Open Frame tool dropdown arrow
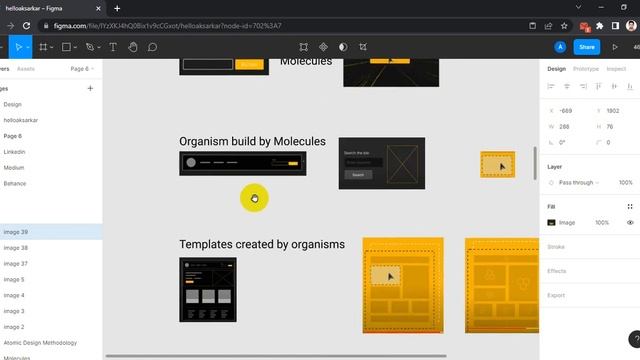The width and height of the screenshot is (640, 360). click(51, 47)
